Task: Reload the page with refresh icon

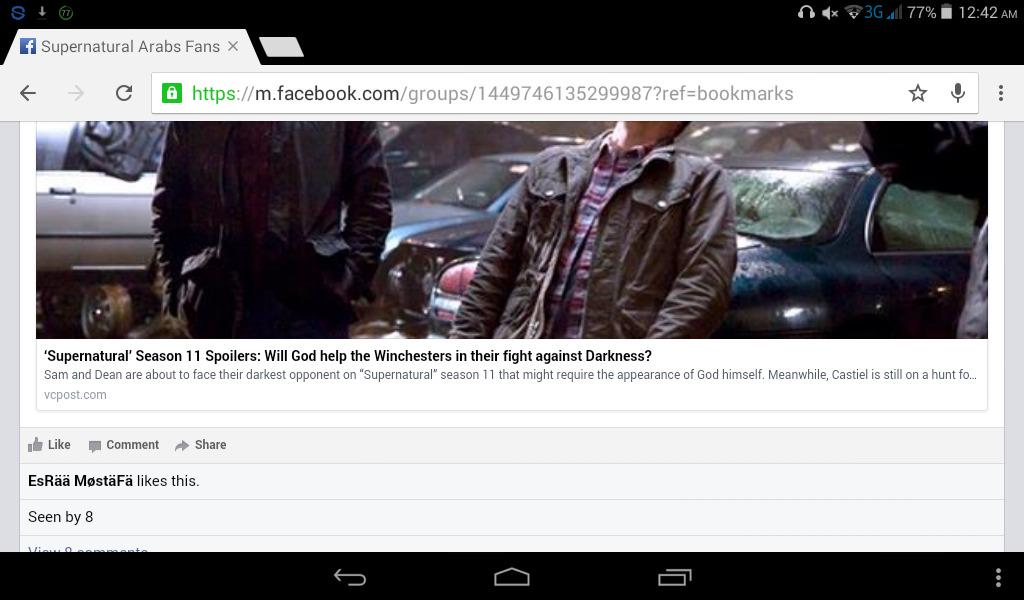Action: (x=124, y=93)
